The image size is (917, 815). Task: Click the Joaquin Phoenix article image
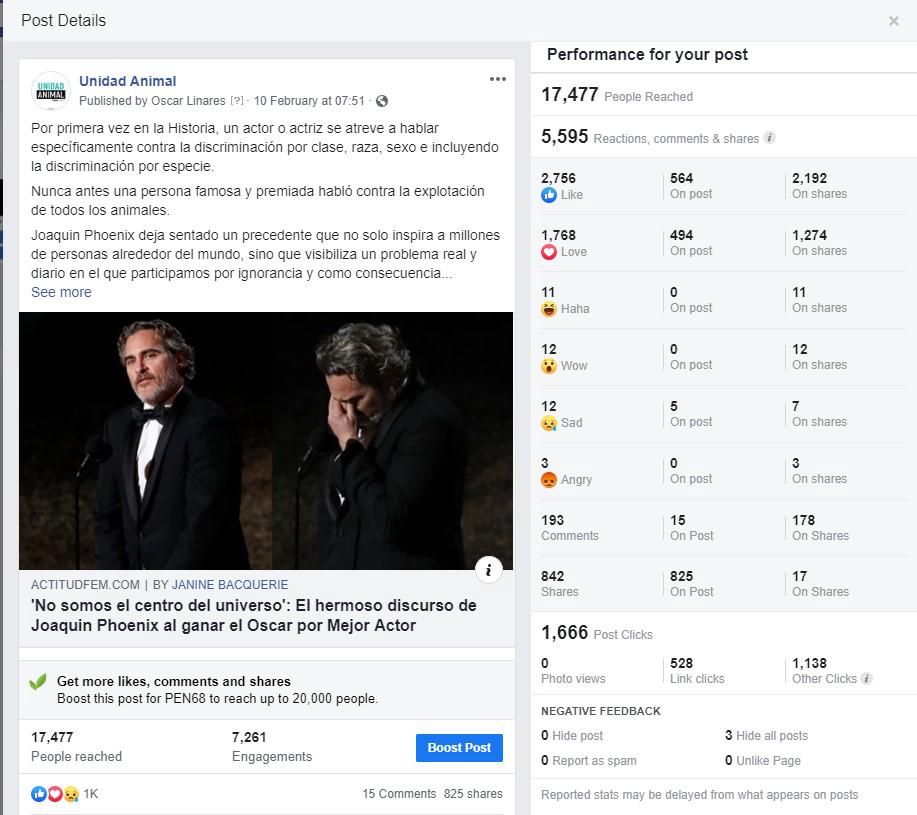pos(266,441)
